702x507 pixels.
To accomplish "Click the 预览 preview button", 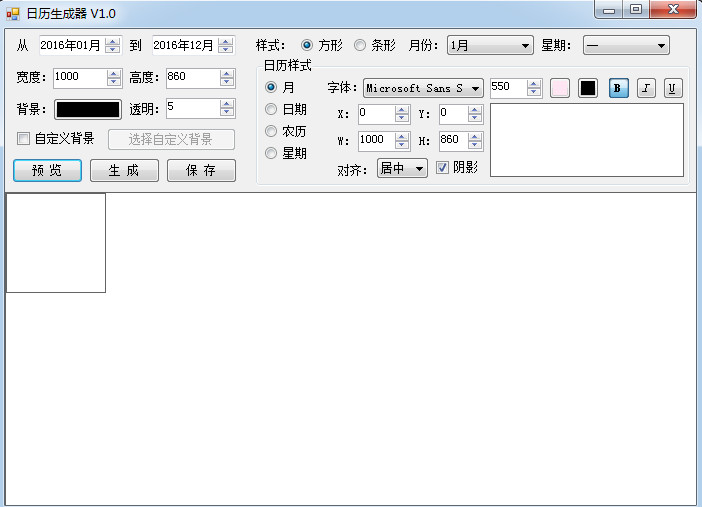I will [47, 171].
